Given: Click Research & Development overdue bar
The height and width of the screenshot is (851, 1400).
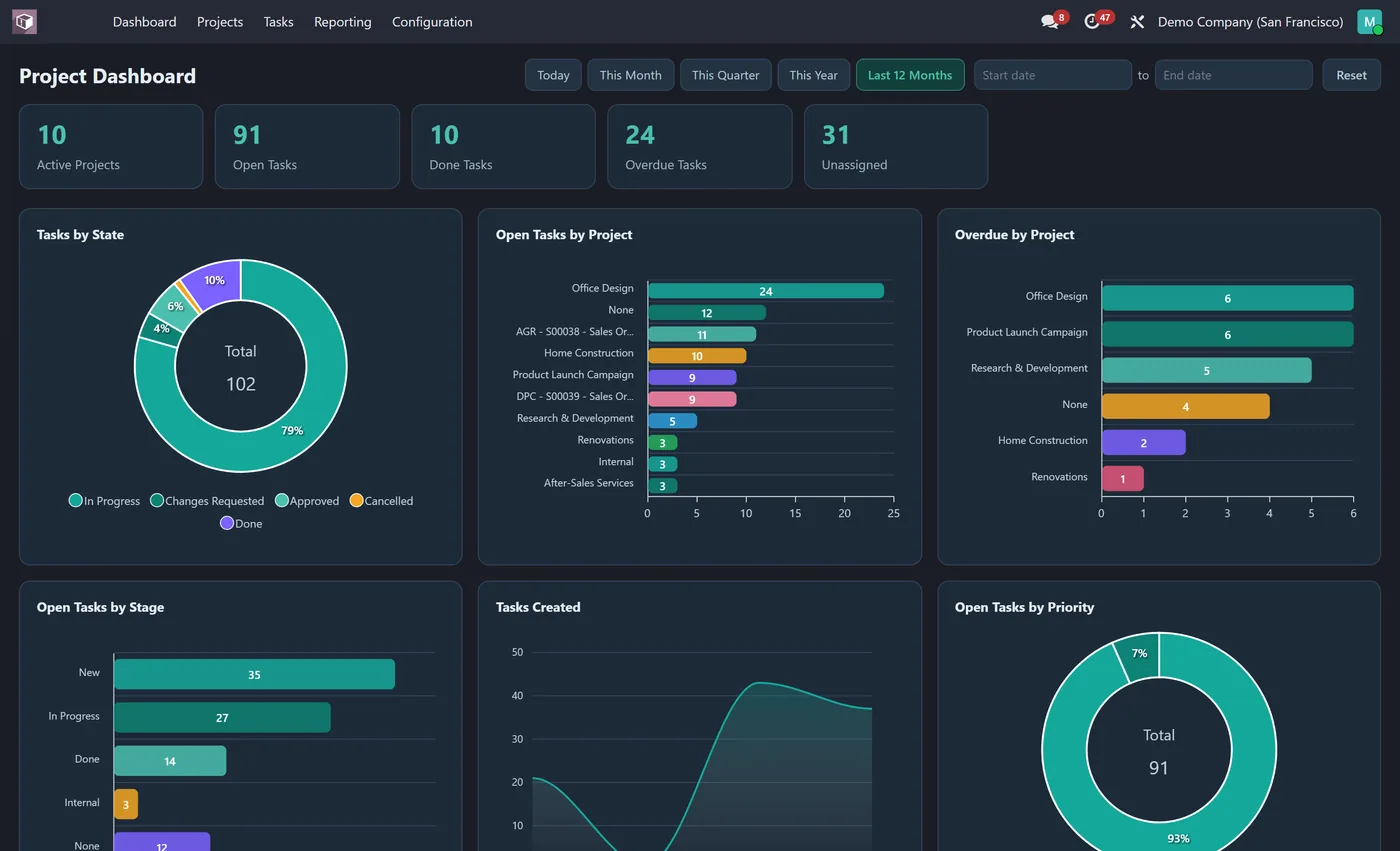Looking at the screenshot, I should tap(1206, 370).
